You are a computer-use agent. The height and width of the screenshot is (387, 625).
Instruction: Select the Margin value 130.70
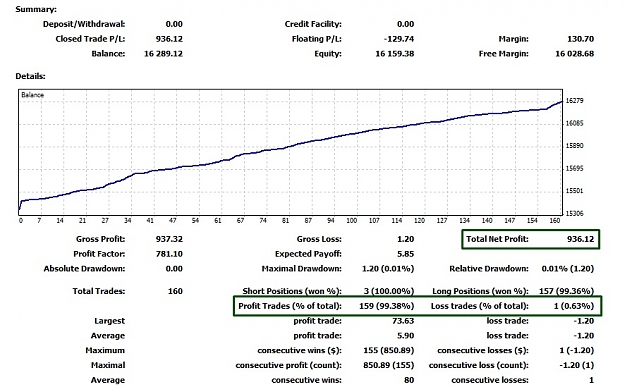[x=580, y=39]
